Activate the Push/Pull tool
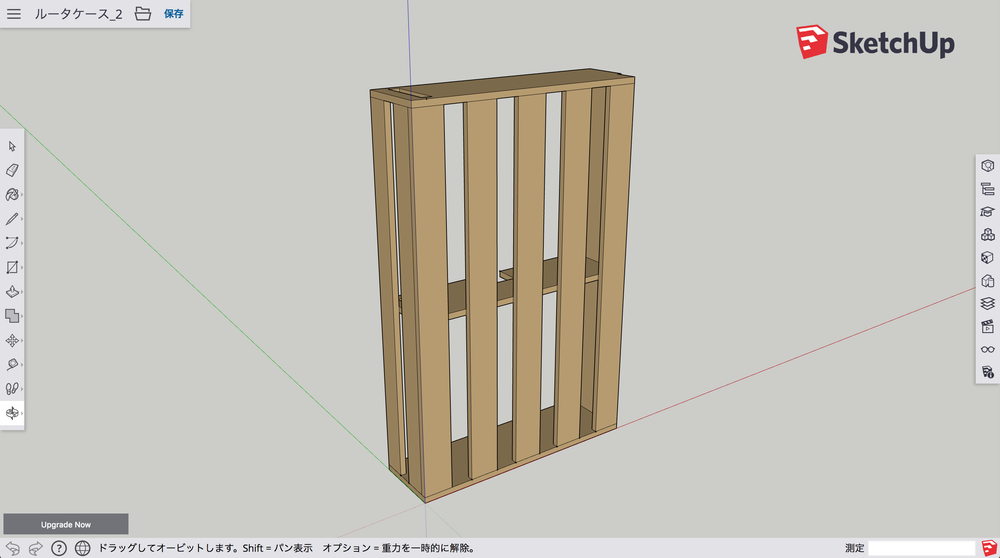The image size is (1000, 558). [11, 291]
